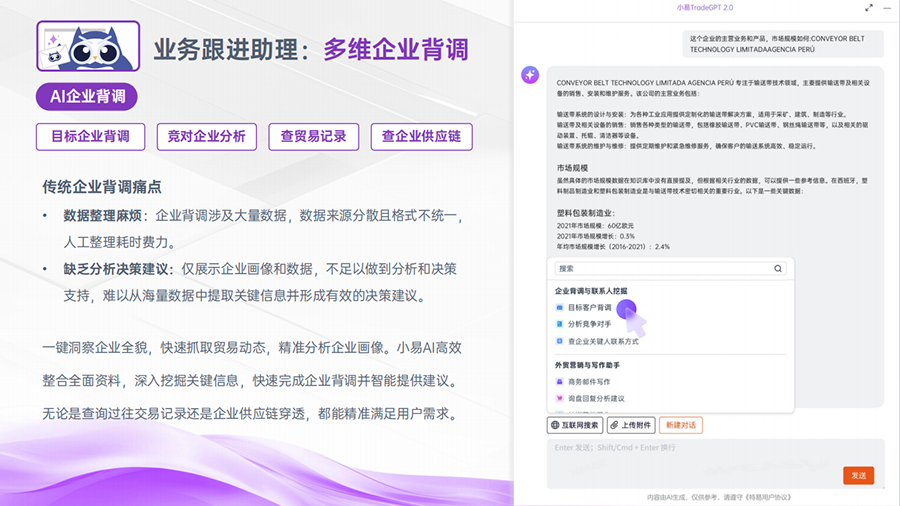Click the icon beside 查企业关键人联系方式
Image resolution: width=900 pixels, height=506 pixels.
click(x=560, y=341)
